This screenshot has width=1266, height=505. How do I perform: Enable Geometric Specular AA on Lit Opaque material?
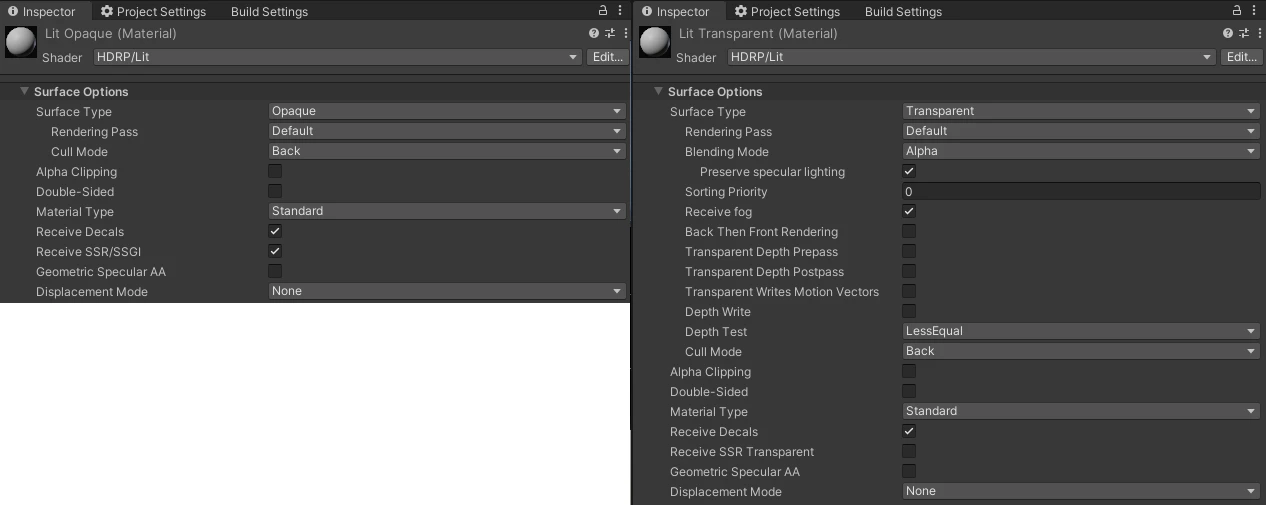point(275,271)
